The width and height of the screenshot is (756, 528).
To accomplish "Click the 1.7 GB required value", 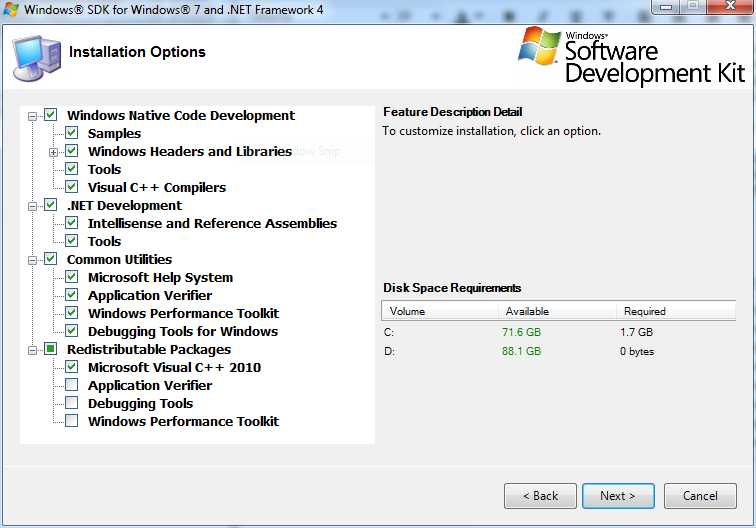I will pyautogui.click(x=636, y=332).
